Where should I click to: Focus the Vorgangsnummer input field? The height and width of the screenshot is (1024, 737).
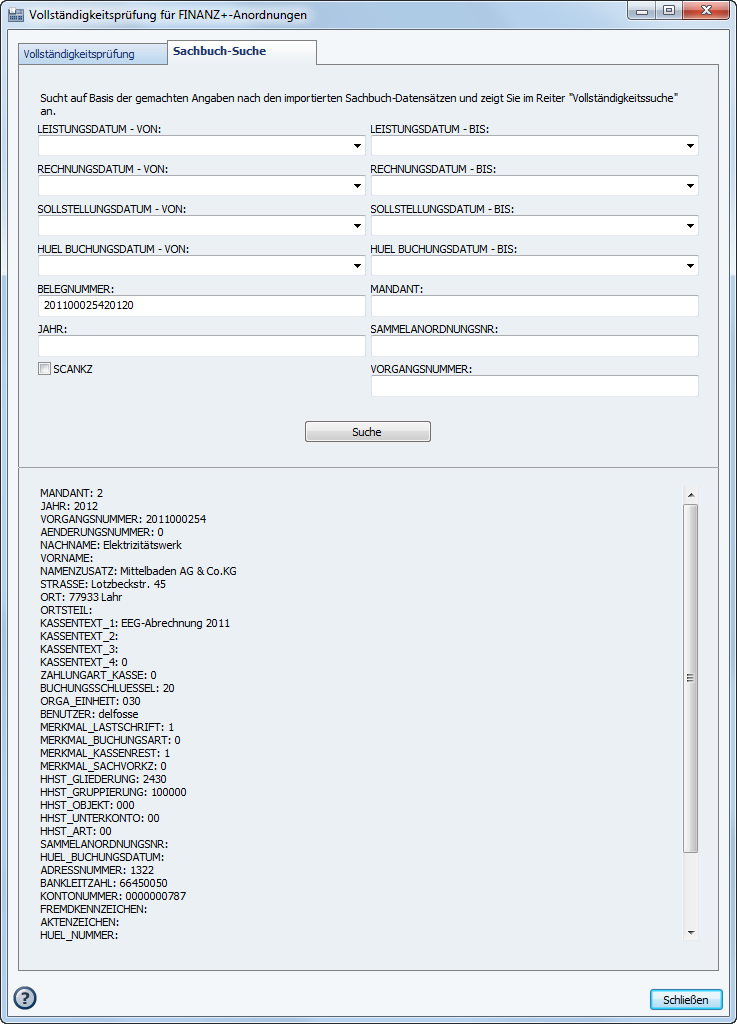tap(534, 386)
